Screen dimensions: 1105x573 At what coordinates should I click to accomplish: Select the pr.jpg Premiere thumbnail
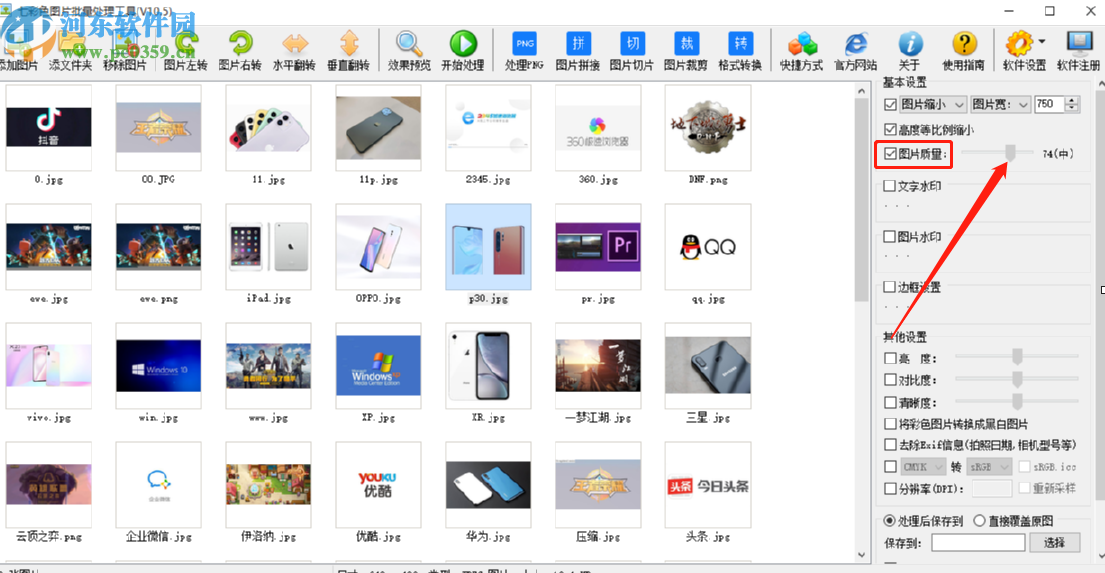coord(598,247)
